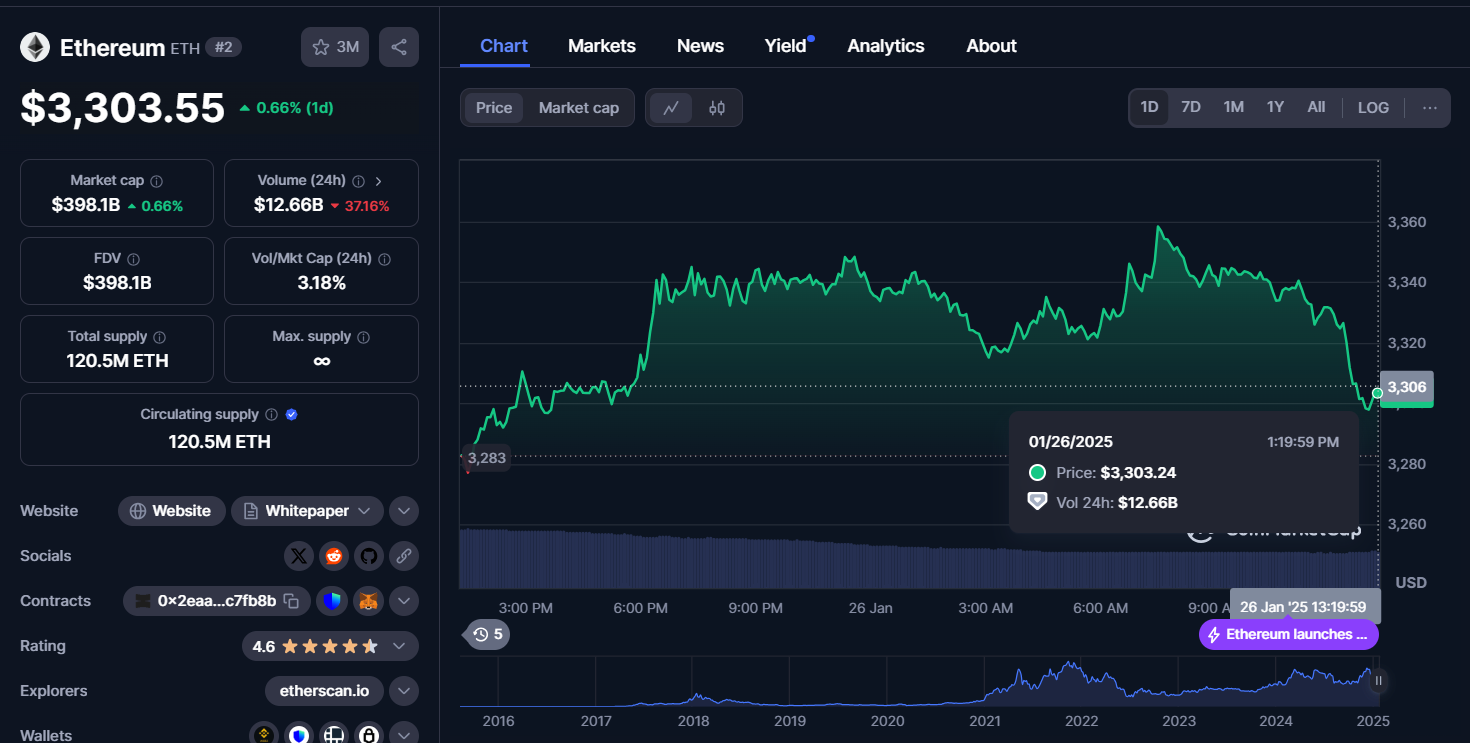The width and height of the screenshot is (1470, 743).
Task: Open the Yield tab
Action: coord(786,46)
